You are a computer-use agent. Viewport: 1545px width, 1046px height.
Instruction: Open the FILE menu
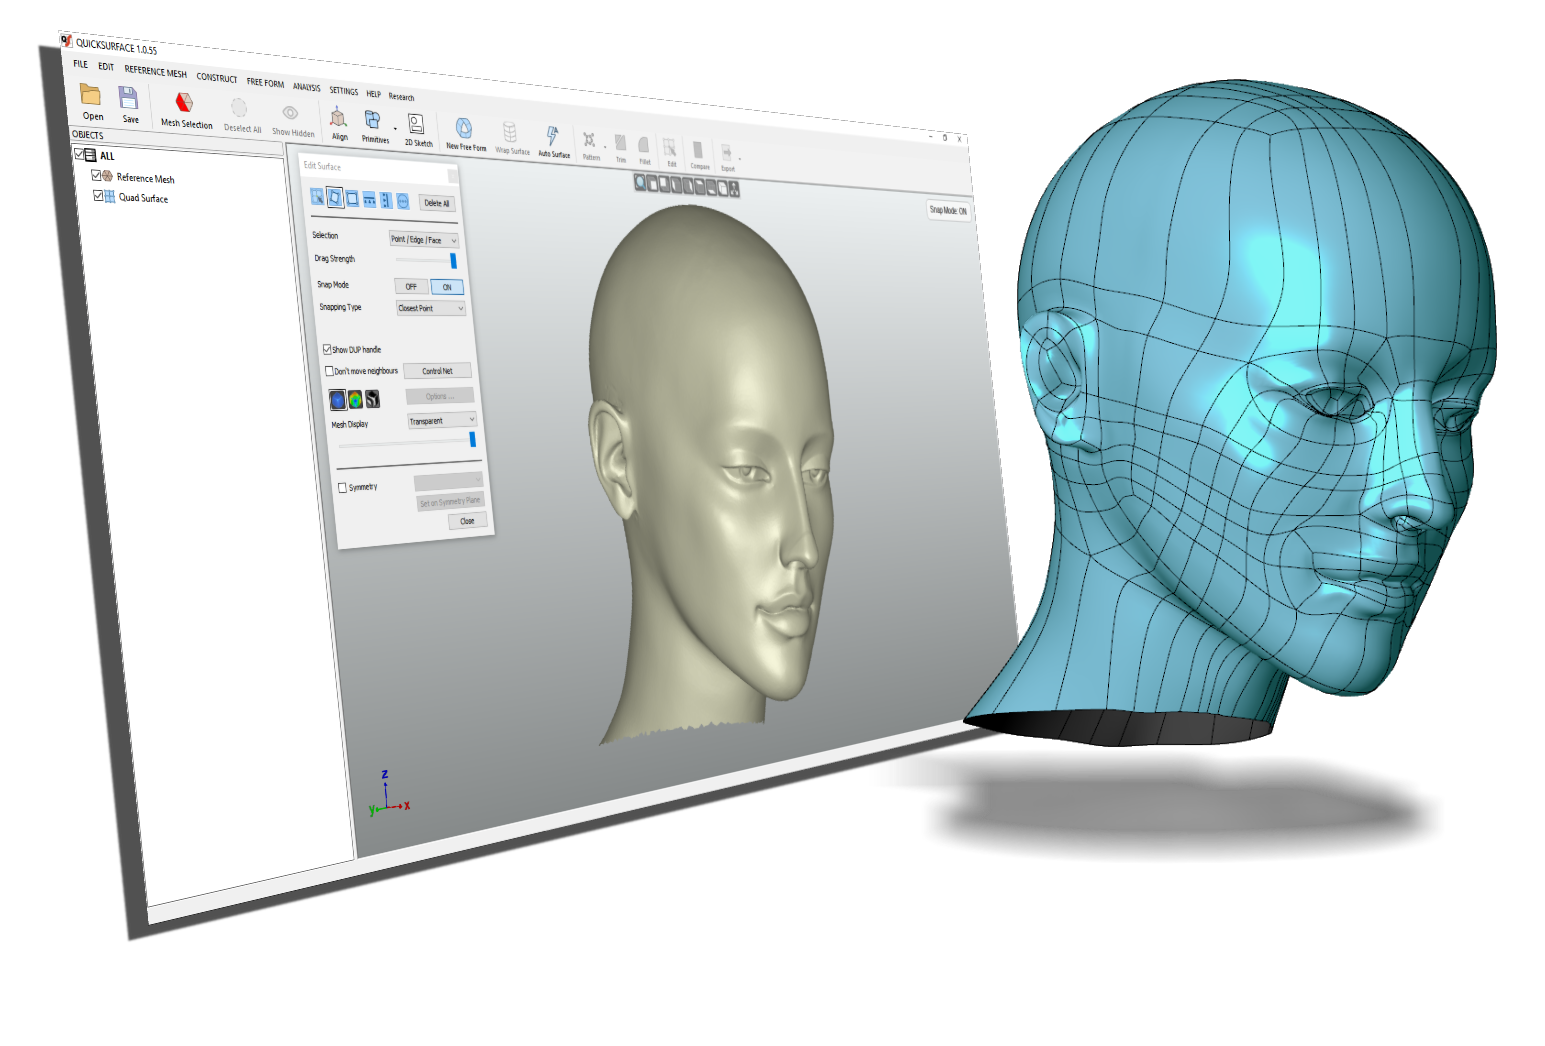[x=80, y=64]
